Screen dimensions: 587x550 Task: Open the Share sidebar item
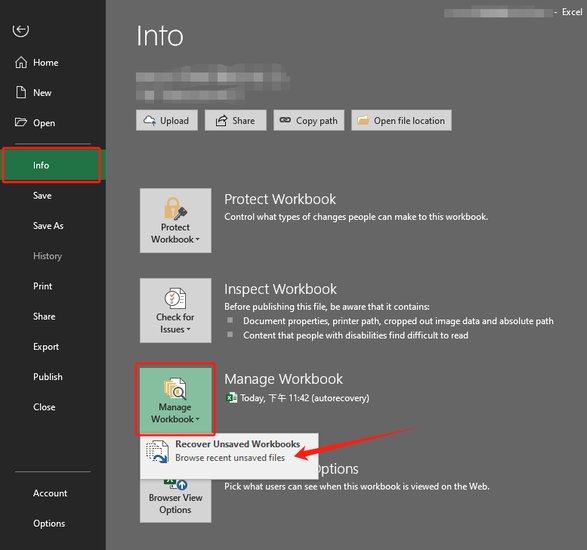pyautogui.click(x=53, y=316)
